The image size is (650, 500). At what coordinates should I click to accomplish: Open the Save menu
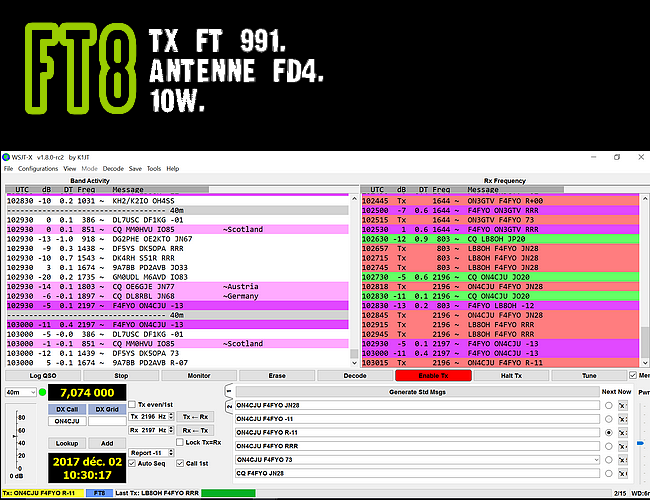tap(135, 169)
